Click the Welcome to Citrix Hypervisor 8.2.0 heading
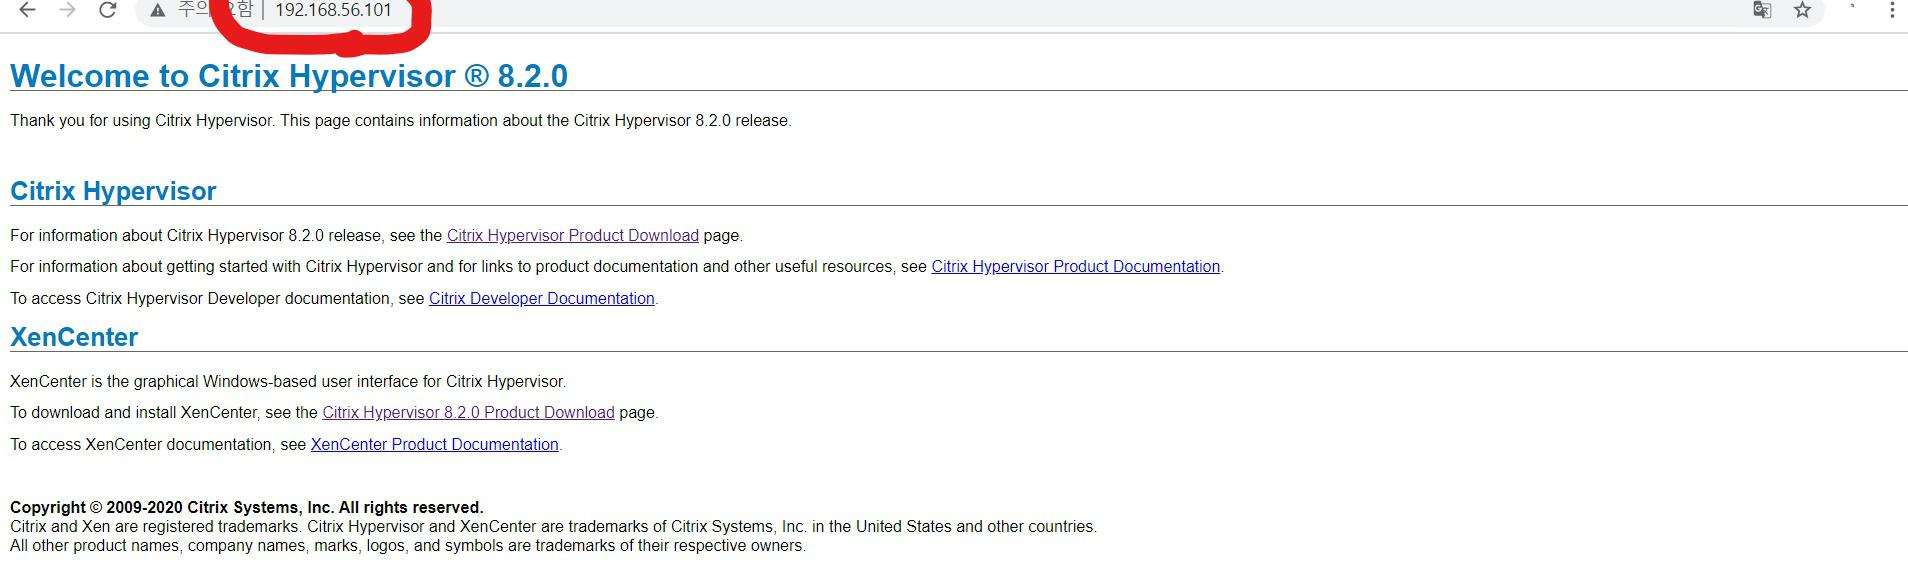Screen dimensions: 1908x586 (289, 76)
